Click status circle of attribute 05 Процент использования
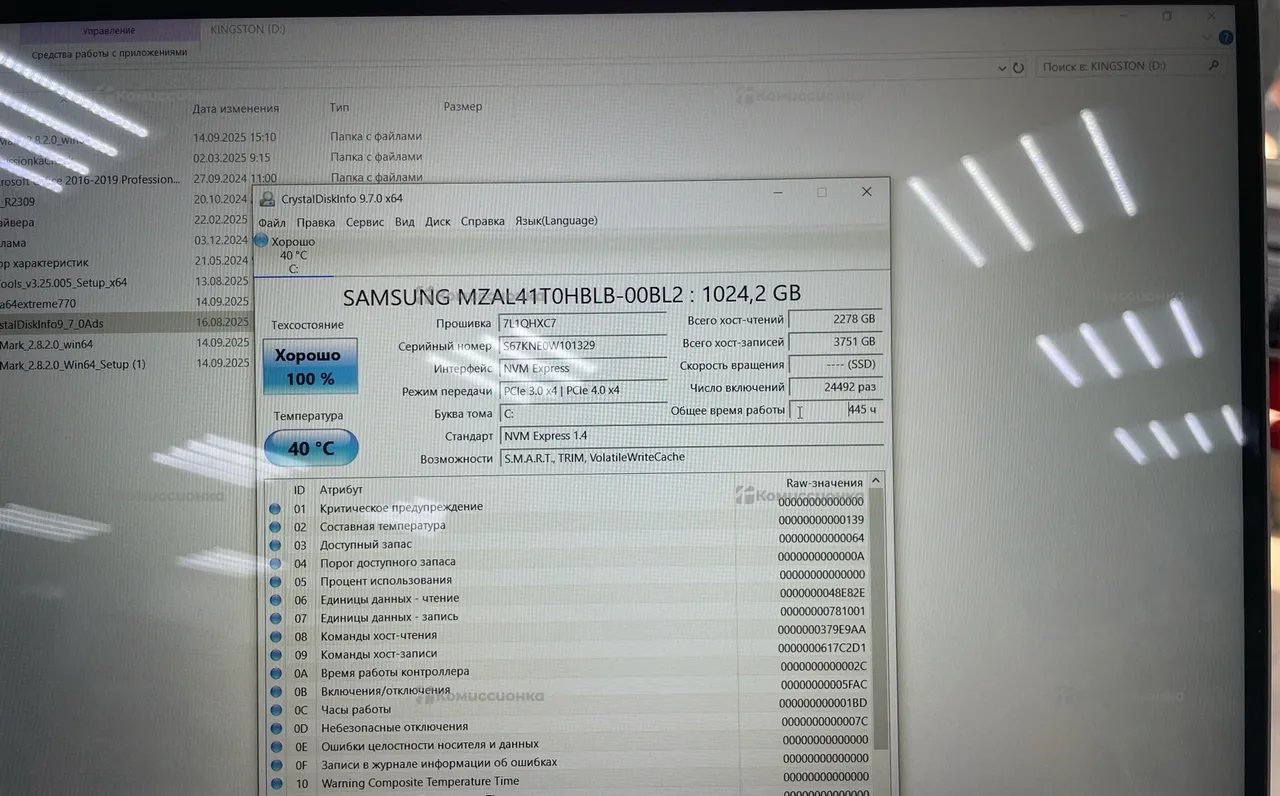Viewport: 1280px width, 796px height. (275, 581)
